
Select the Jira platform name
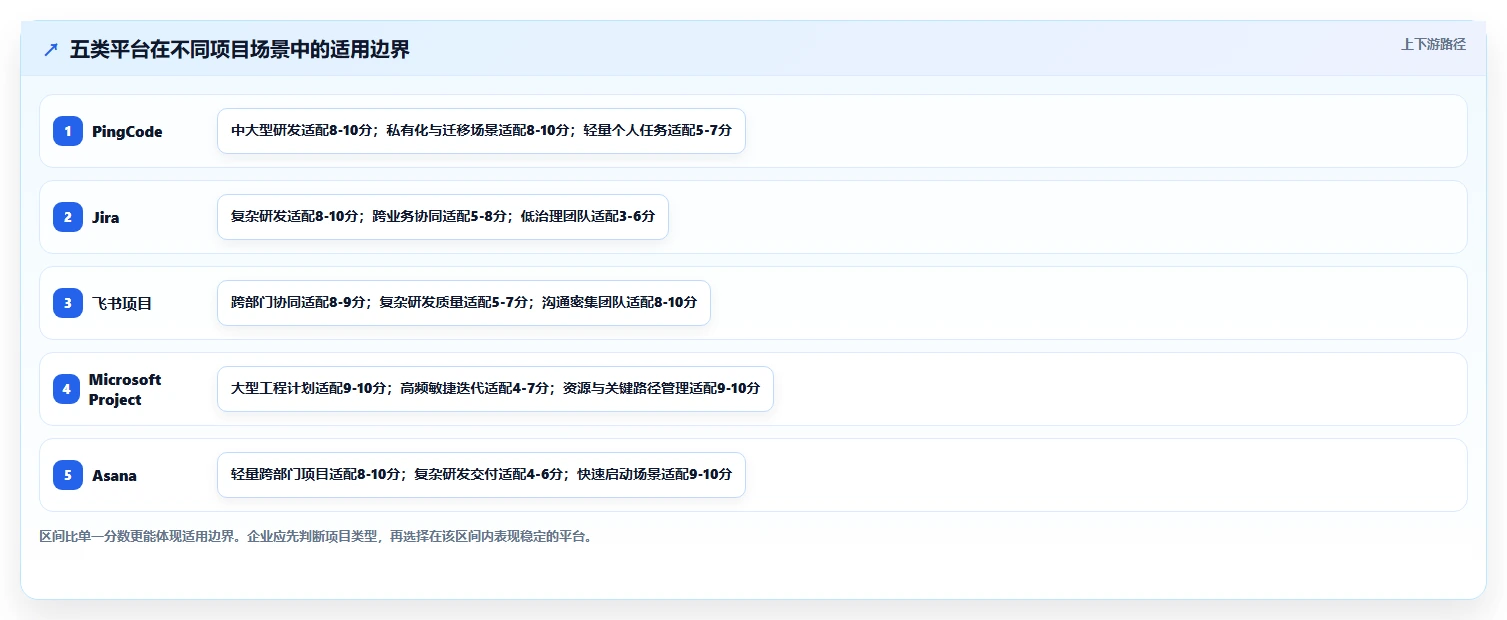tap(106, 218)
